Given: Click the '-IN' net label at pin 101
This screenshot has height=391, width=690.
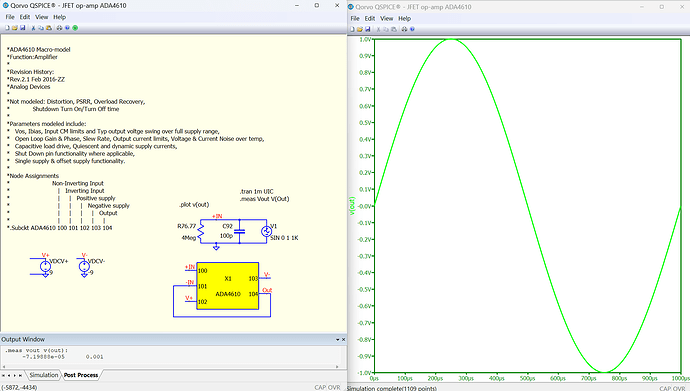Looking at the screenshot, I should [x=190, y=282].
